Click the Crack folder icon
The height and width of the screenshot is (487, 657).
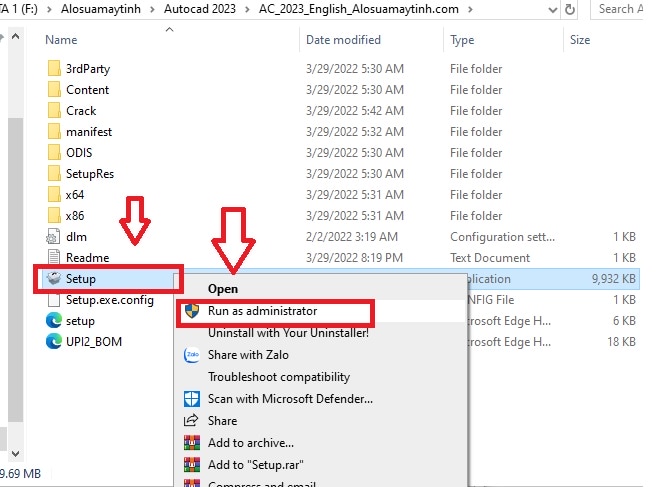tap(54, 111)
